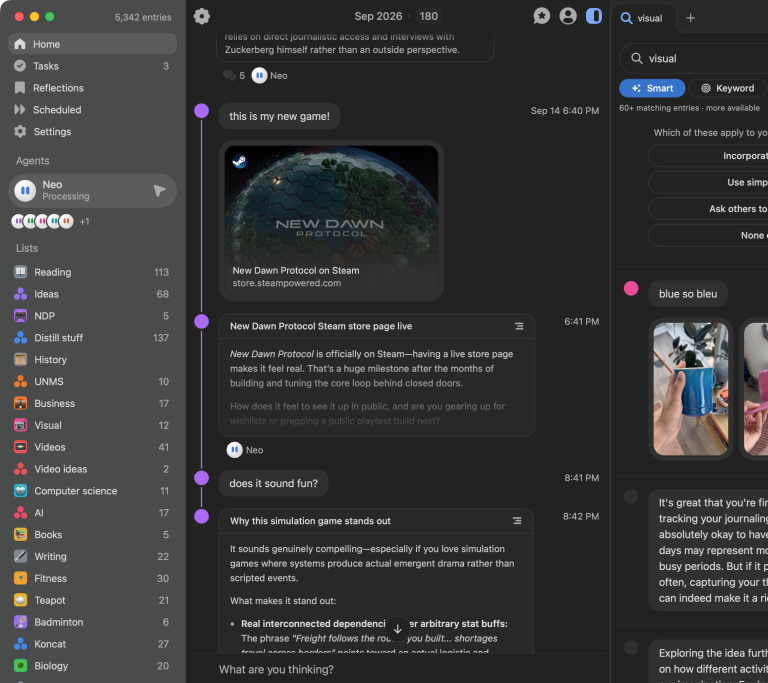
Task: Select the 'does it sound fun?' bubble
Action: click(273, 484)
